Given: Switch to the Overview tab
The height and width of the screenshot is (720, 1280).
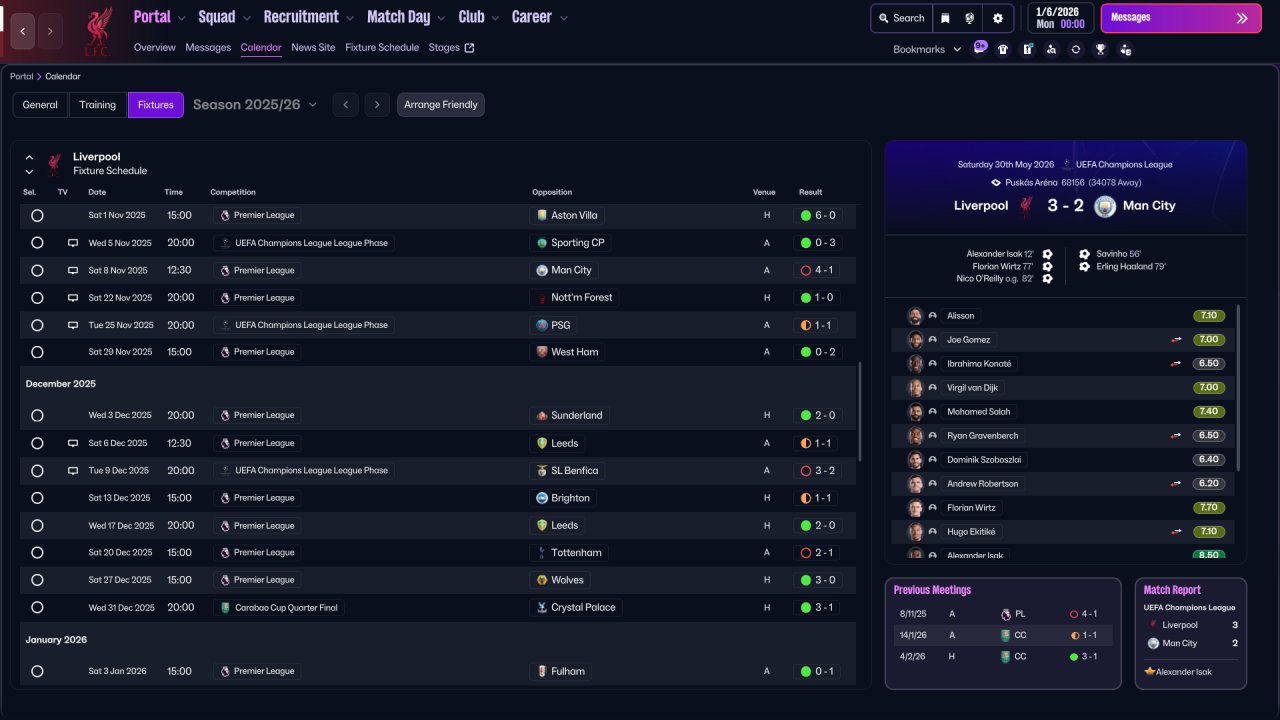Looking at the screenshot, I should (154, 48).
